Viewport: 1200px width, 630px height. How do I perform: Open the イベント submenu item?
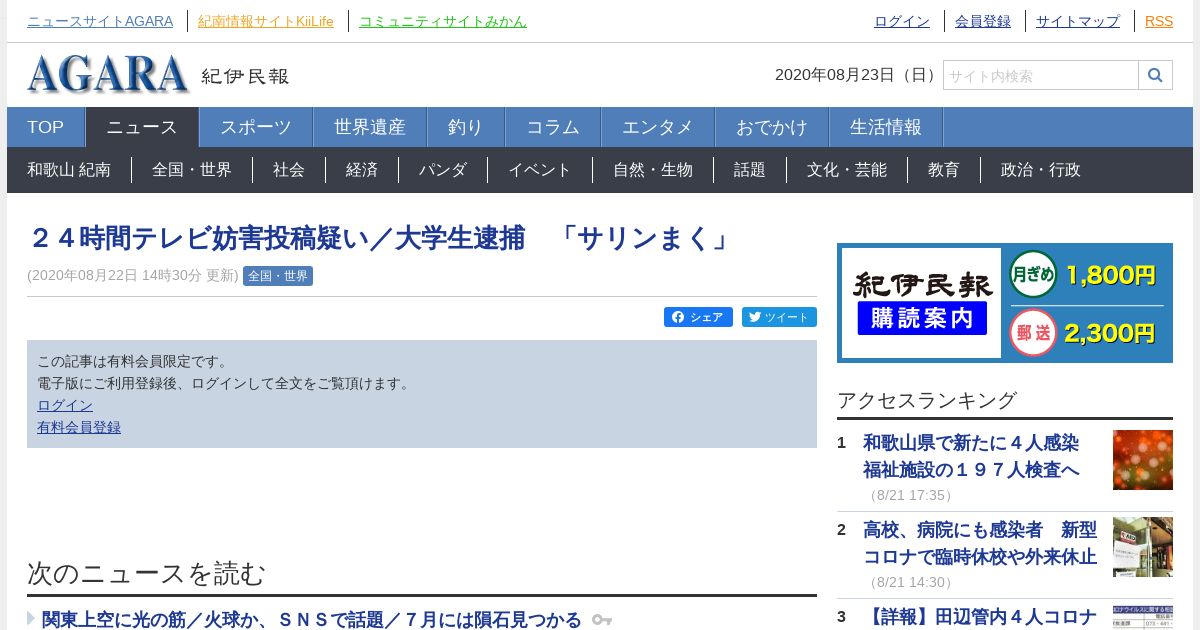pos(540,170)
